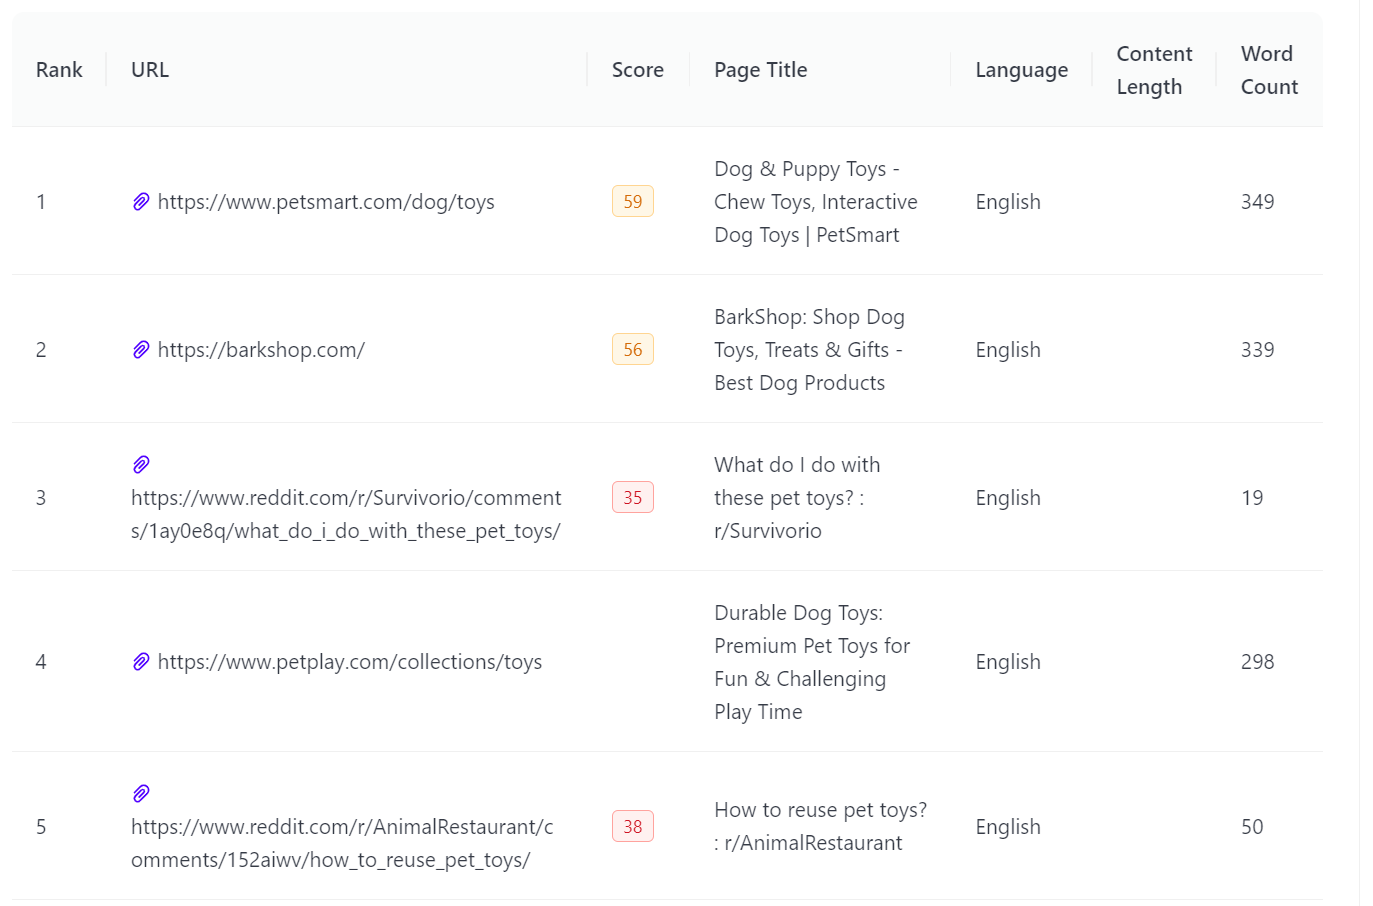Open the Survivorio reddit comments URL
Viewport: 1373px width, 906px height.
click(x=346, y=514)
